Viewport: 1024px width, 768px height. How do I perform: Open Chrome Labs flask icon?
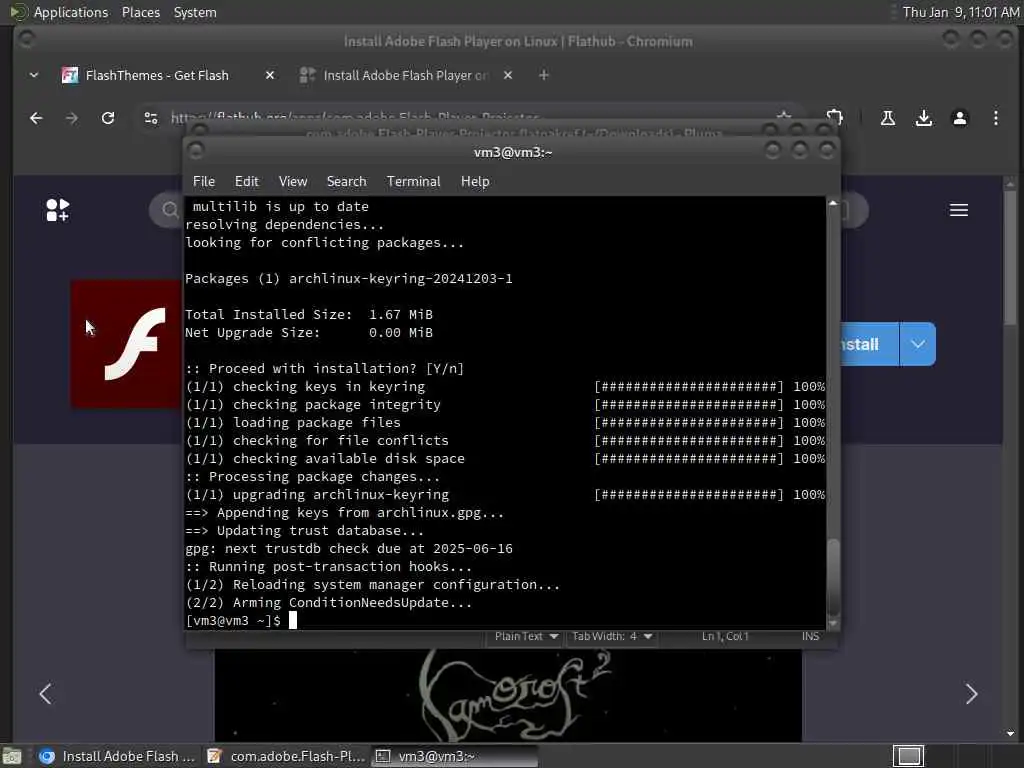(x=888, y=118)
